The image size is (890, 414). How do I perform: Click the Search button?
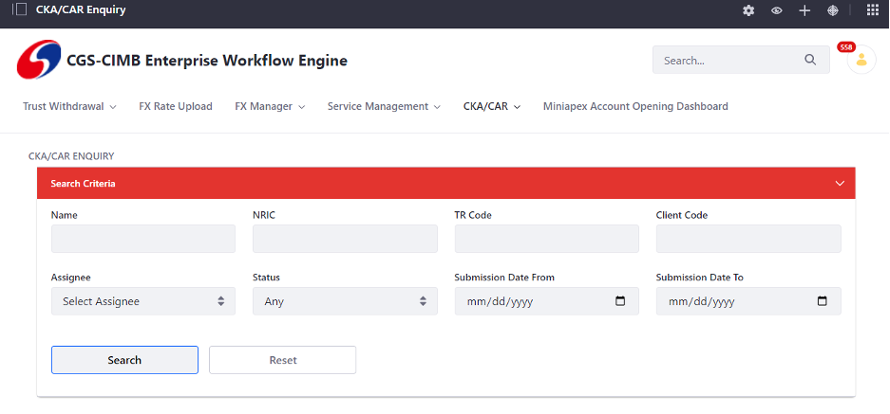(x=124, y=360)
